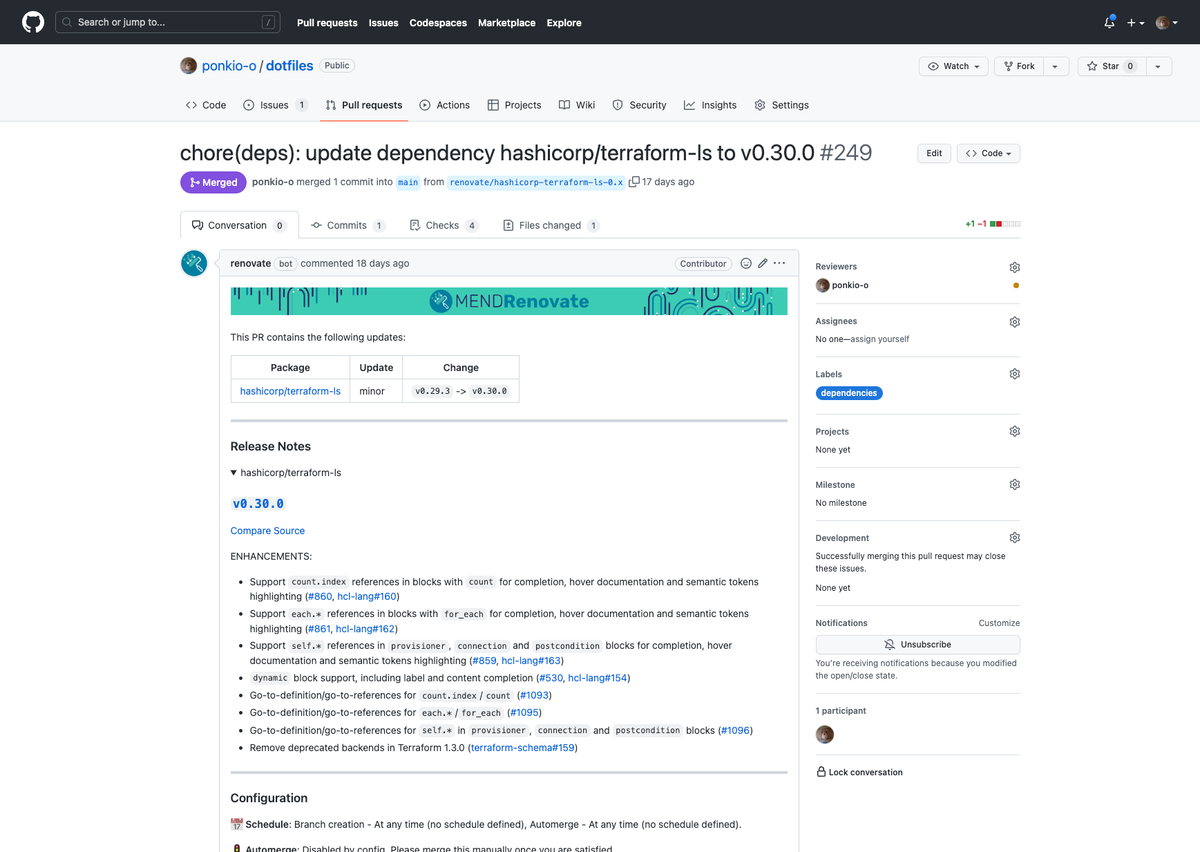
Task: Select the Conversation tab
Action: [237, 225]
